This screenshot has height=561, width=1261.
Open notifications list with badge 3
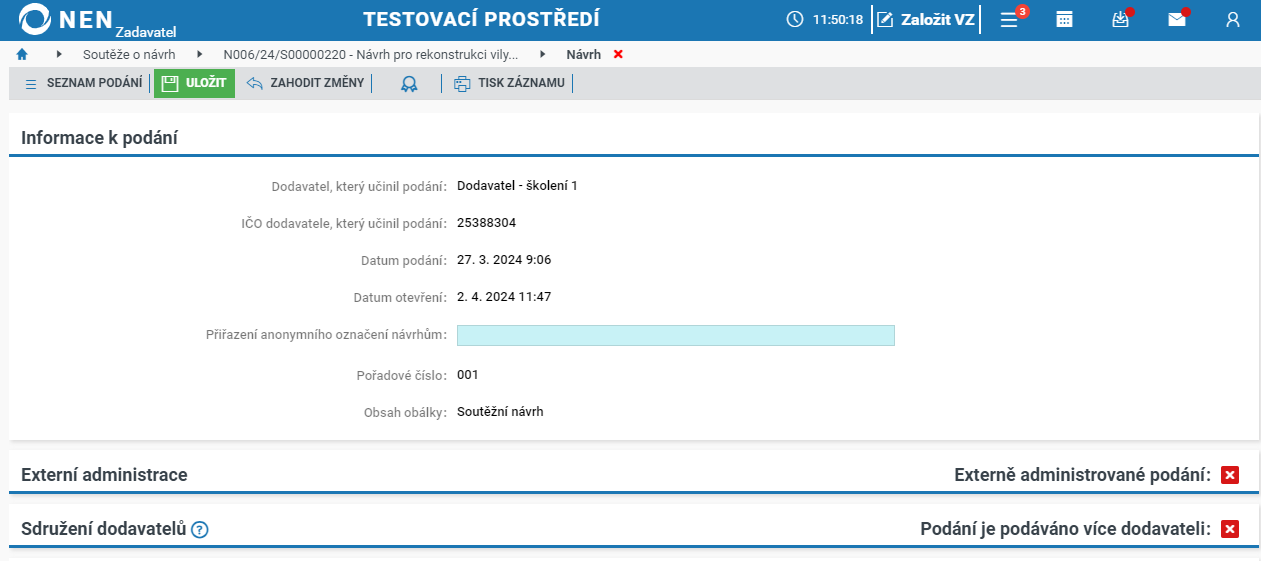[1011, 19]
